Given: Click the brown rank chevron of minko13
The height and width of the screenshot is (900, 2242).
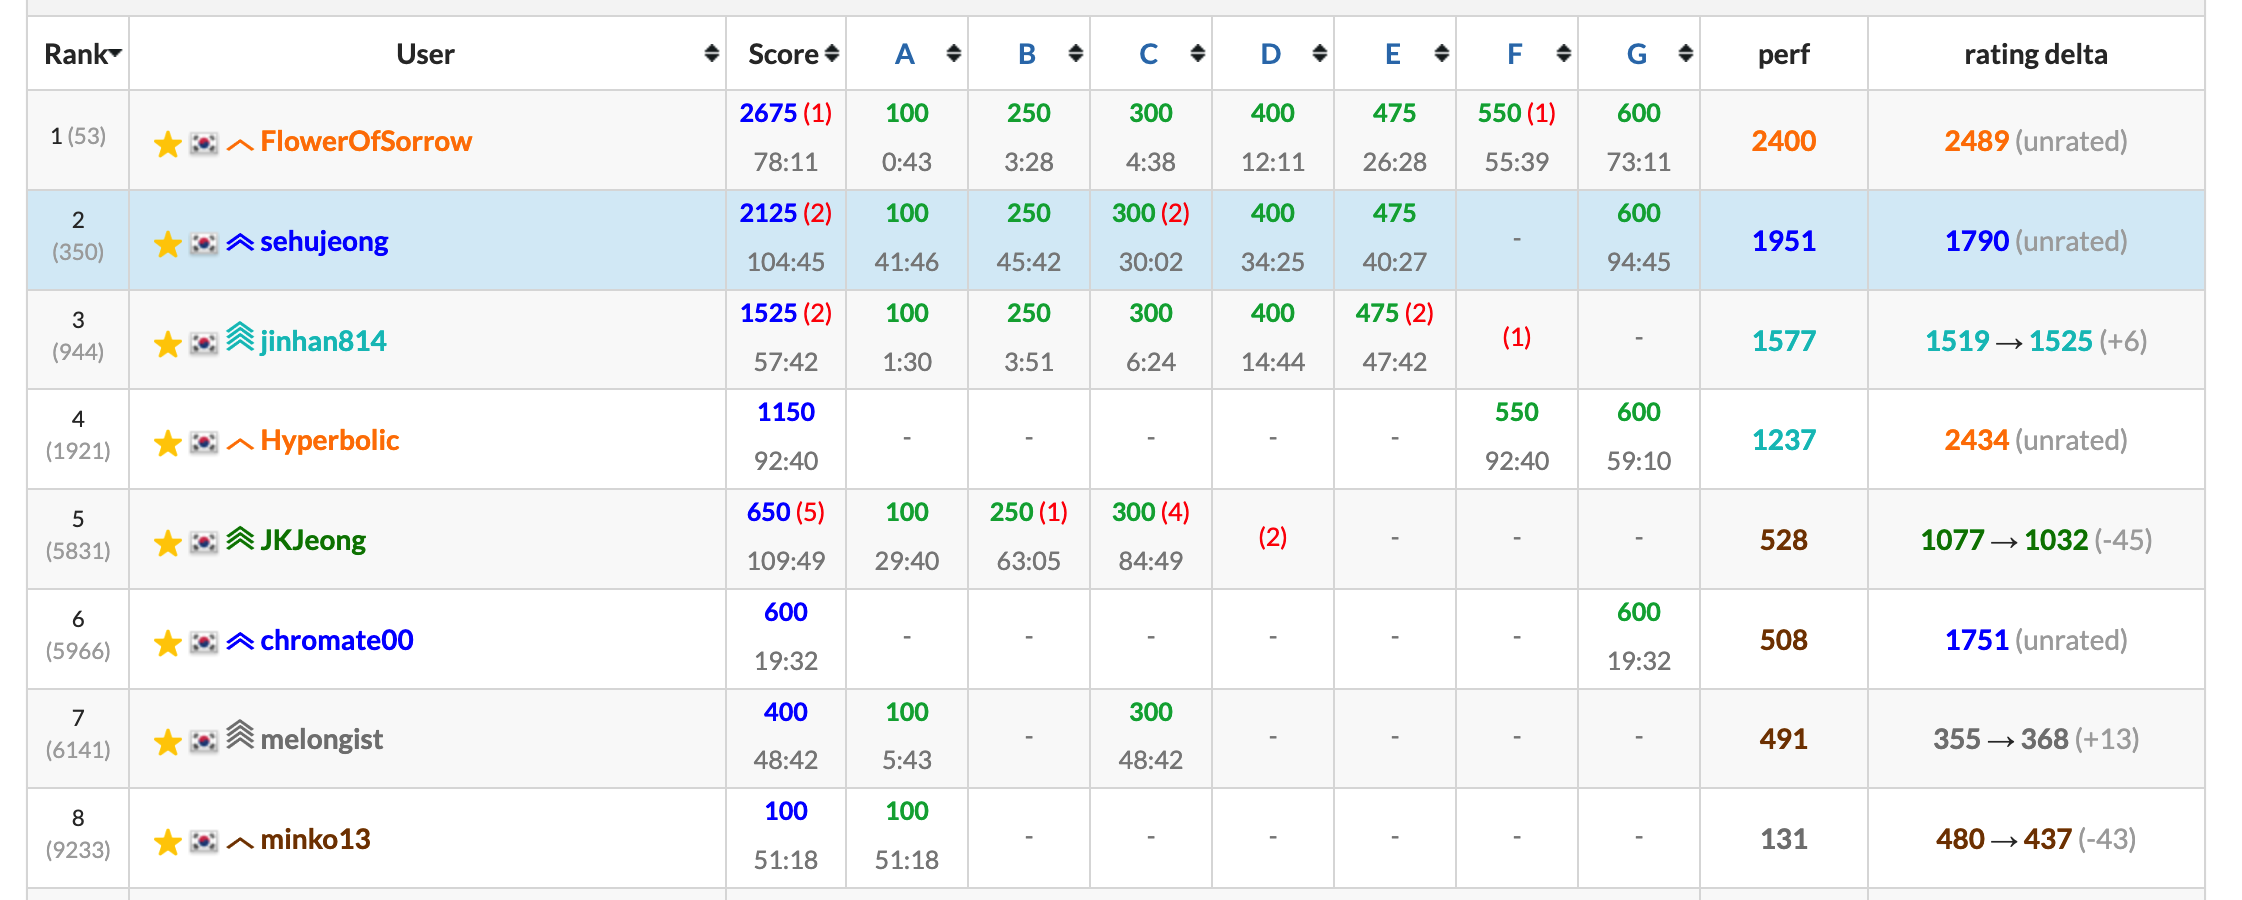Looking at the screenshot, I should [240, 843].
